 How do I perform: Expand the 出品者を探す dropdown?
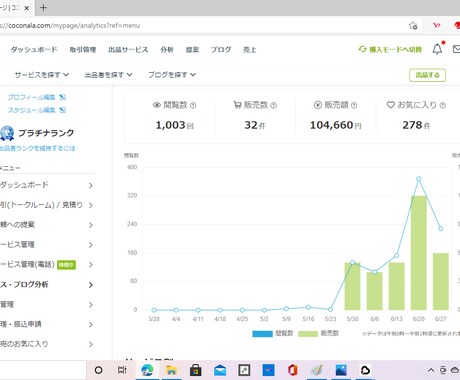[108, 75]
